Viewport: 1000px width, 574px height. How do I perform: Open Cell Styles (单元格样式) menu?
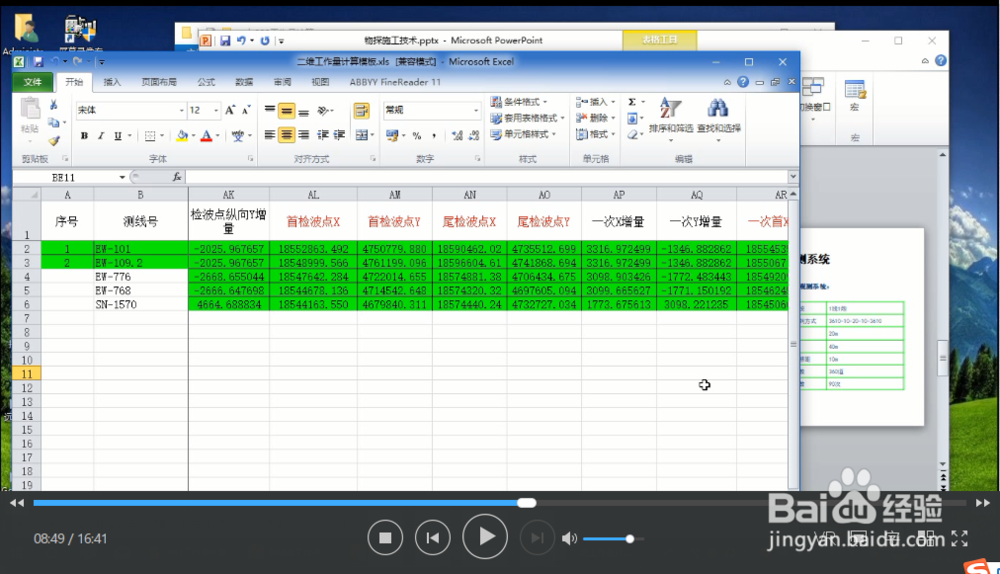coord(523,134)
